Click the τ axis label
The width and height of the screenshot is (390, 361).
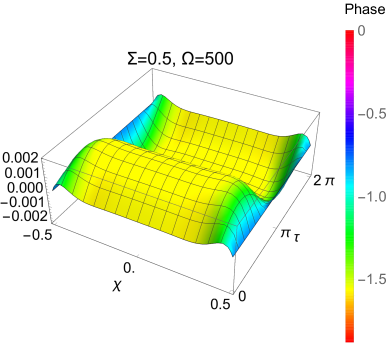coord(296,237)
